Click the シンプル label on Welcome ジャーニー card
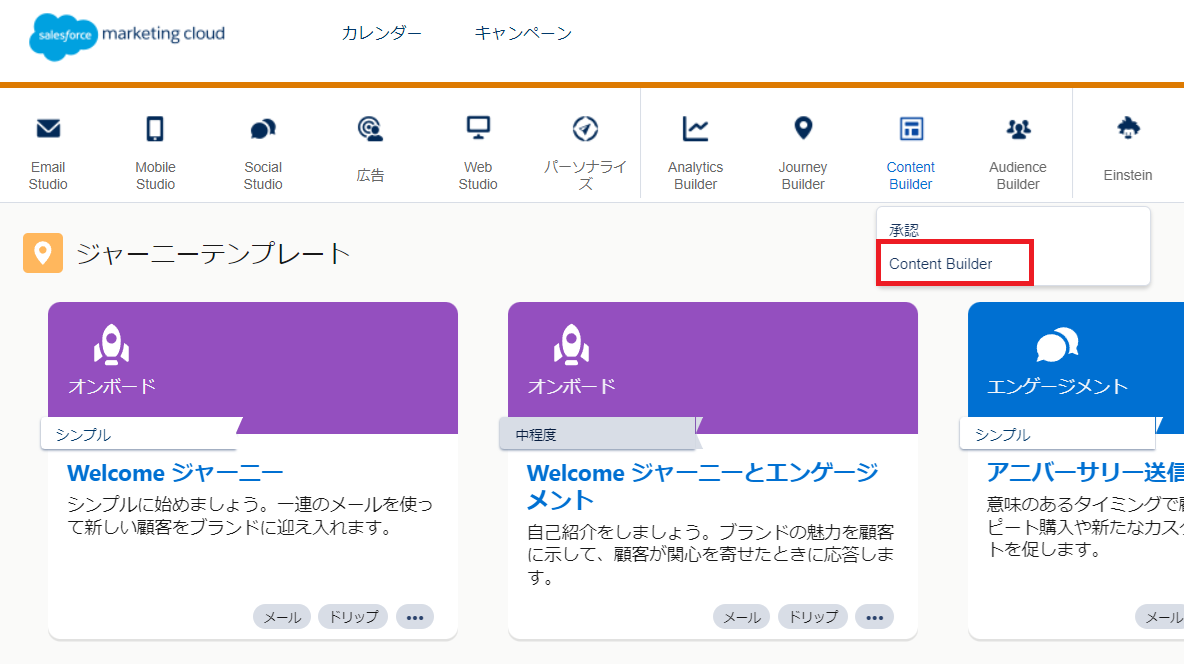This screenshot has height=664, width=1184. (x=83, y=435)
